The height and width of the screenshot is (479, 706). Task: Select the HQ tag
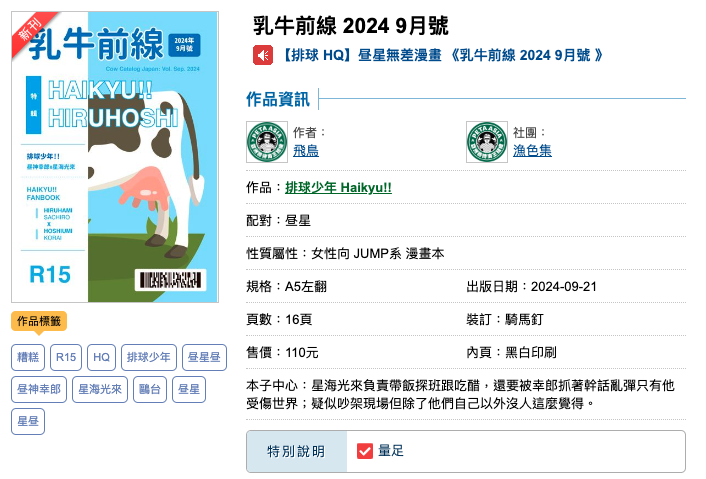click(x=101, y=357)
